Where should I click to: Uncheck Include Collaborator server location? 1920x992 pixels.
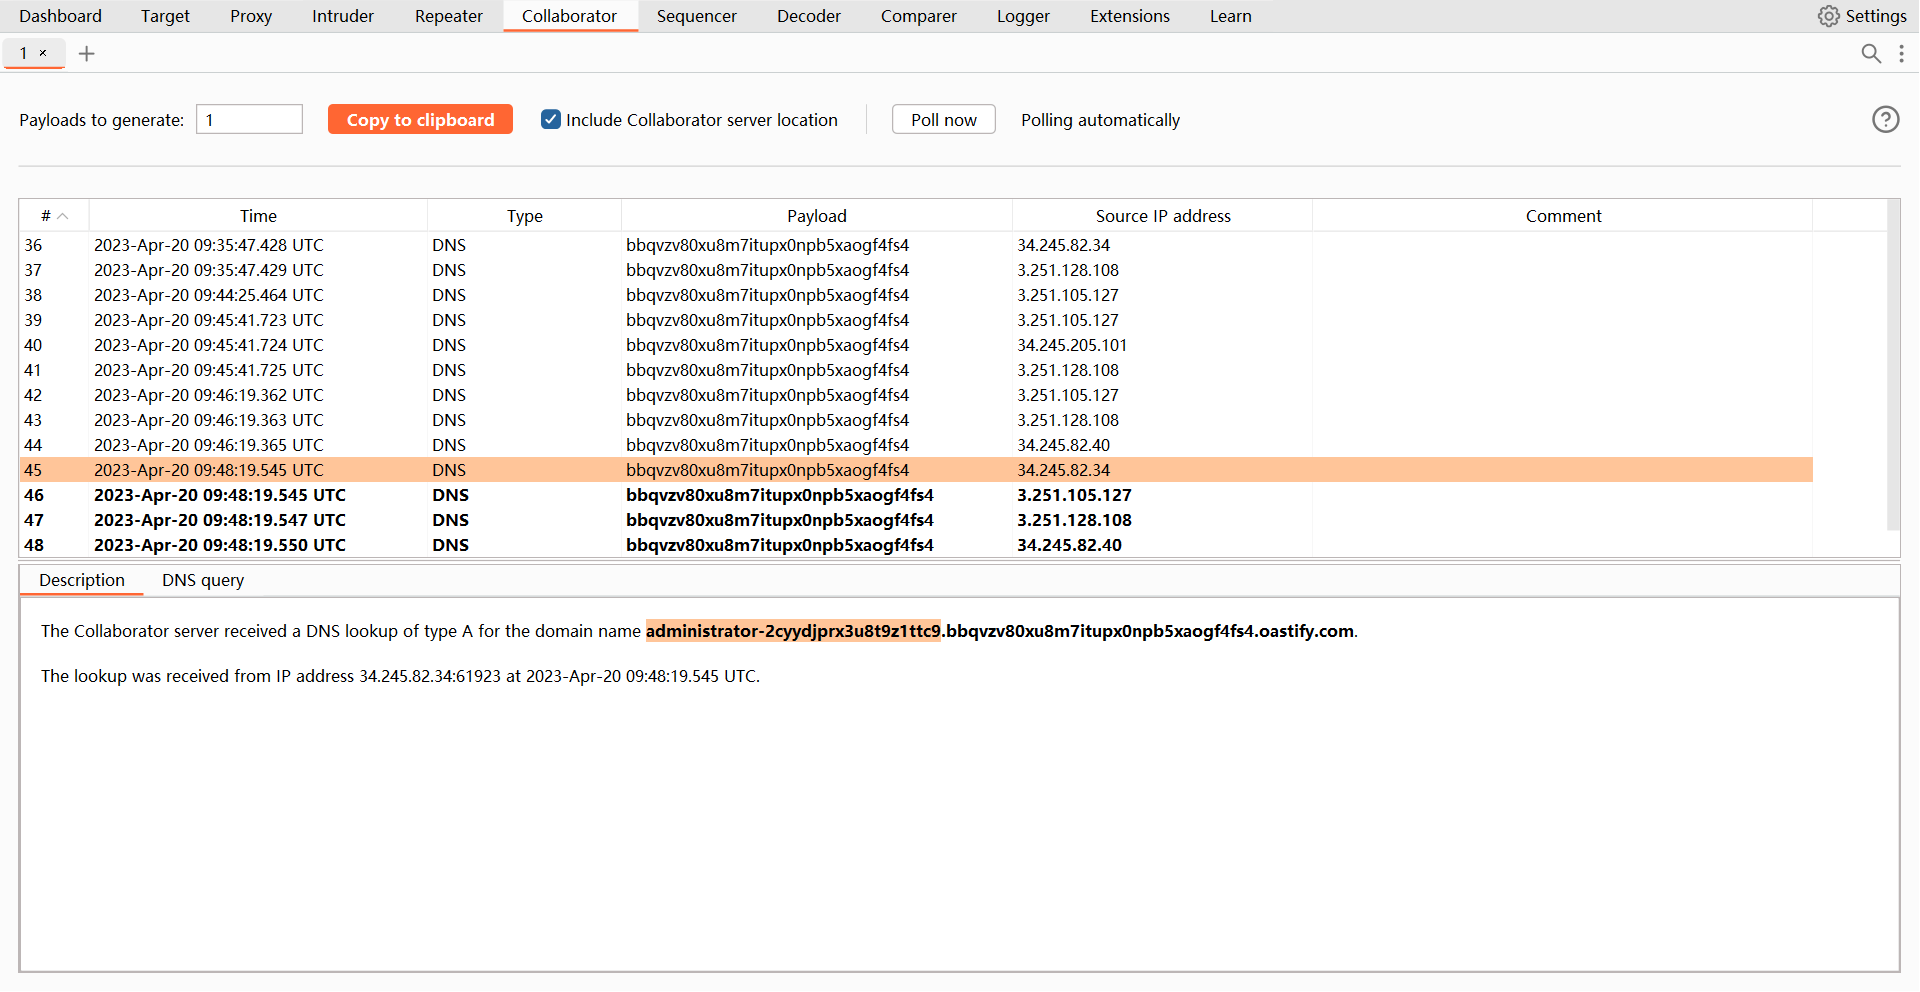pyautogui.click(x=551, y=120)
